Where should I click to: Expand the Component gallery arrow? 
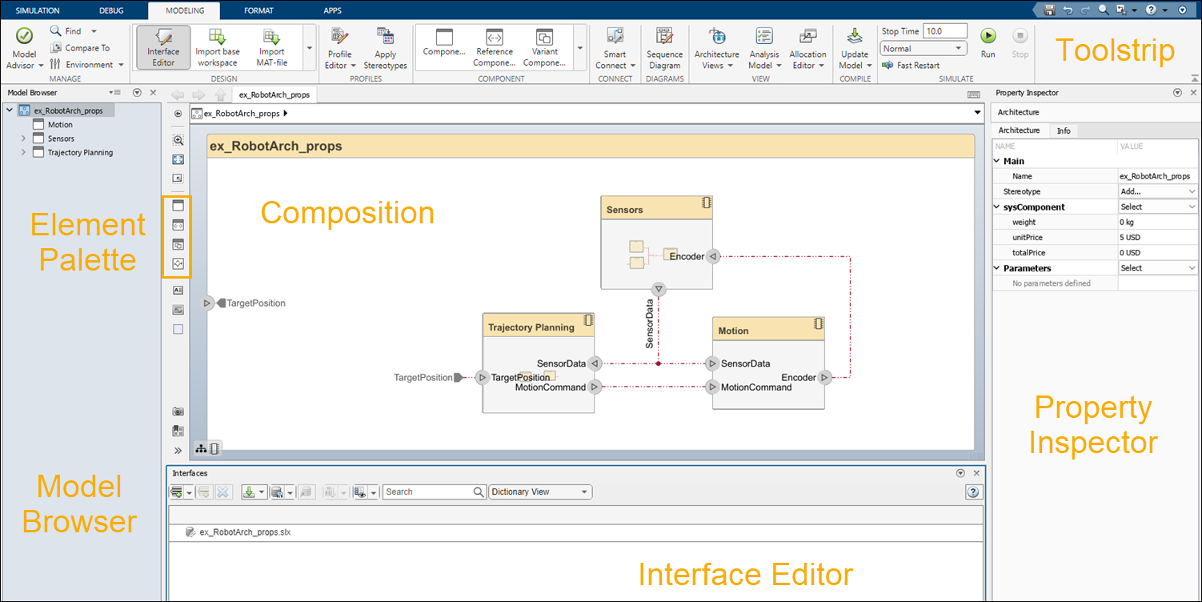coord(580,48)
